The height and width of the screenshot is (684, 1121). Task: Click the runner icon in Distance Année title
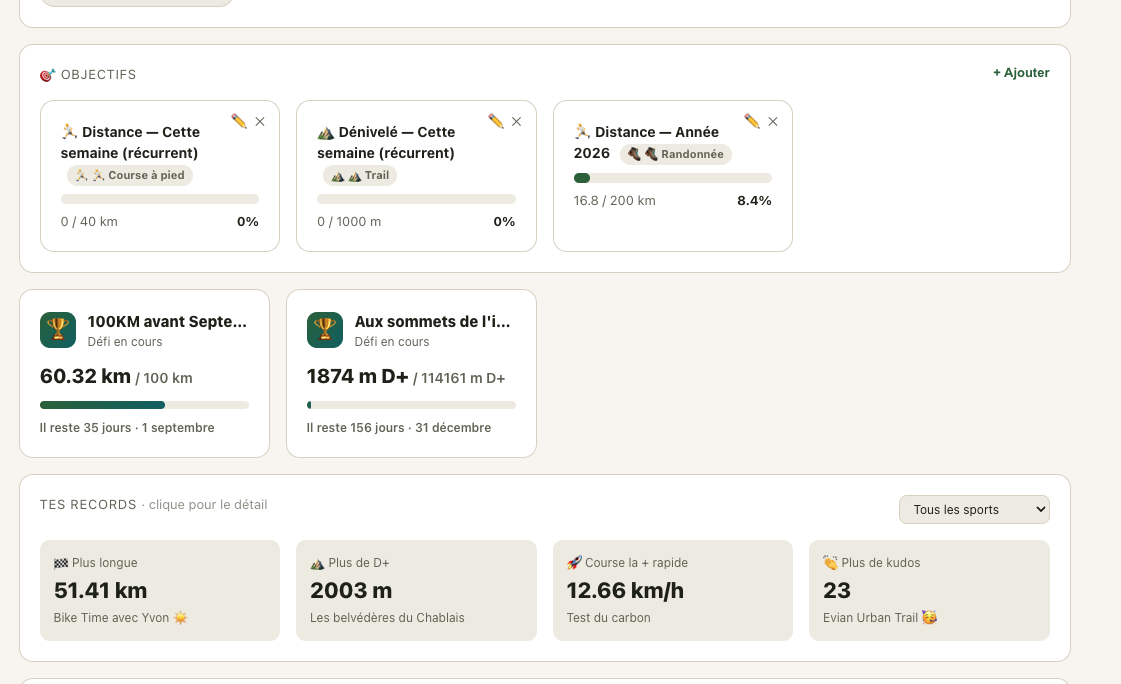coord(582,132)
